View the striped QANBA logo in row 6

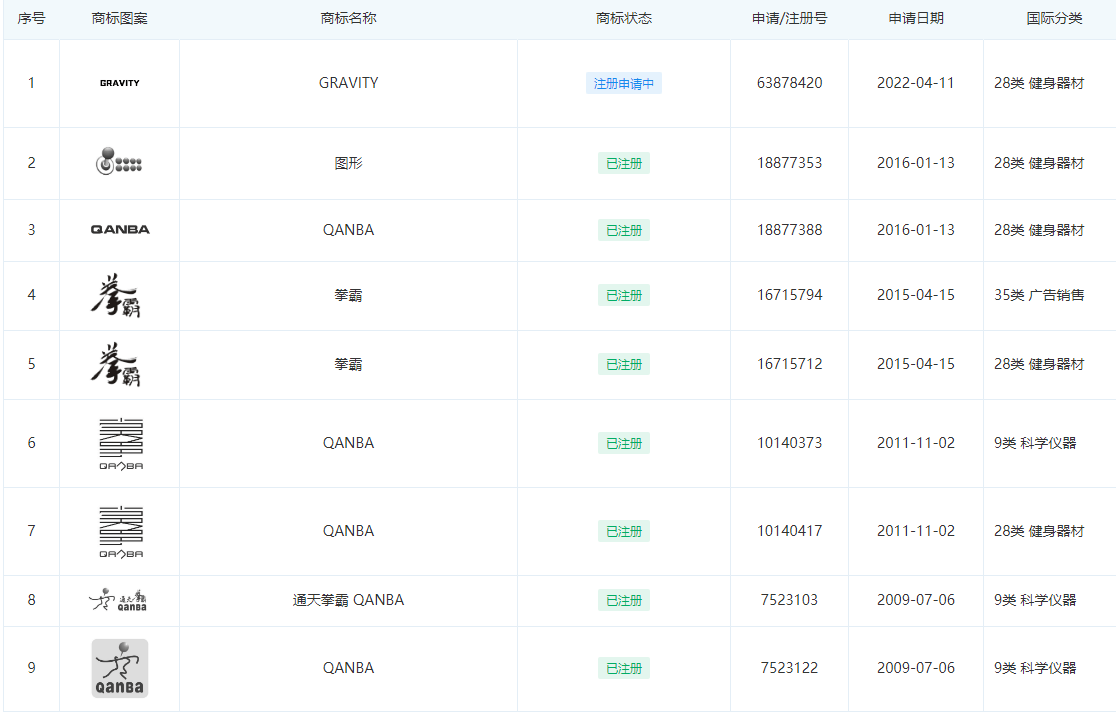tap(121, 444)
